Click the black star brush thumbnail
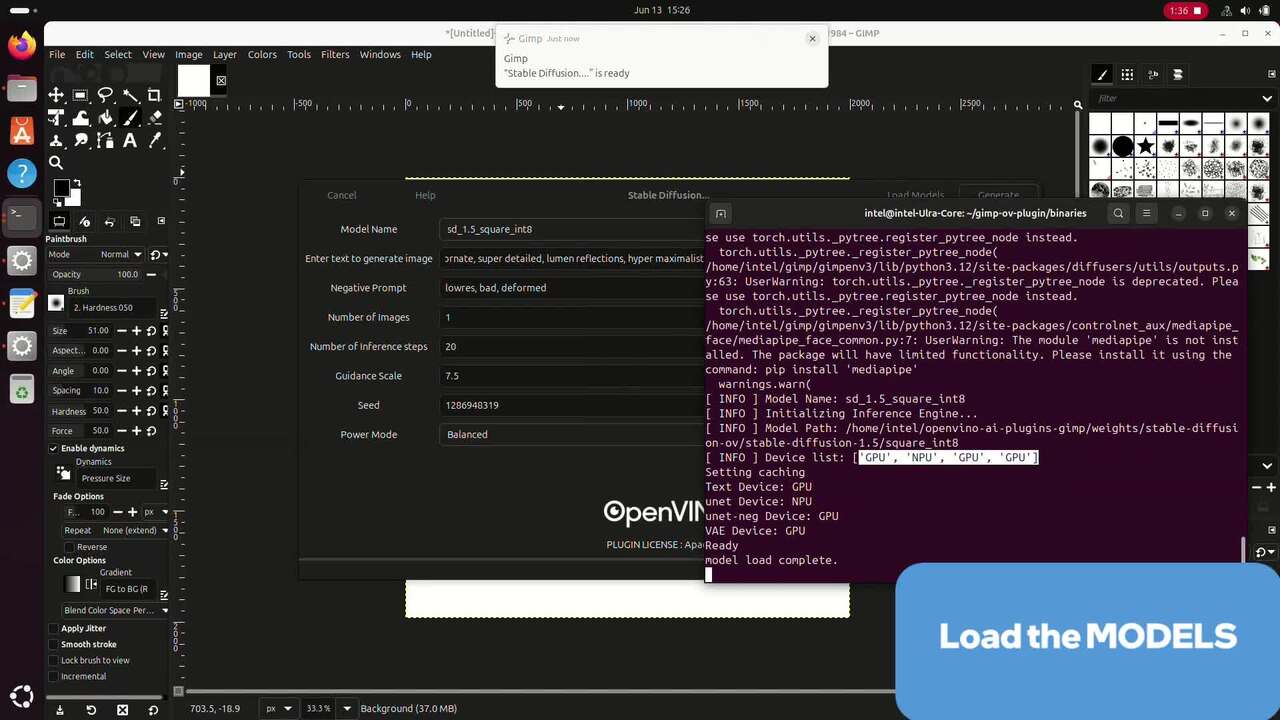1280x720 pixels. pos(1145,147)
